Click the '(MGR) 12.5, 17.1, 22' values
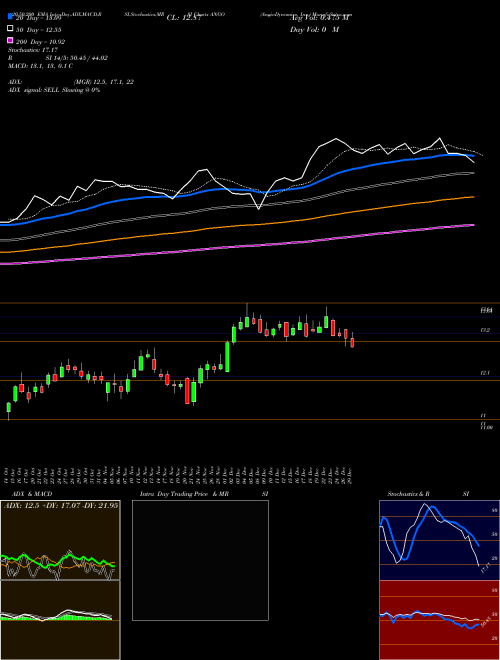The height and width of the screenshot is (660, 500). coord(104,82)
